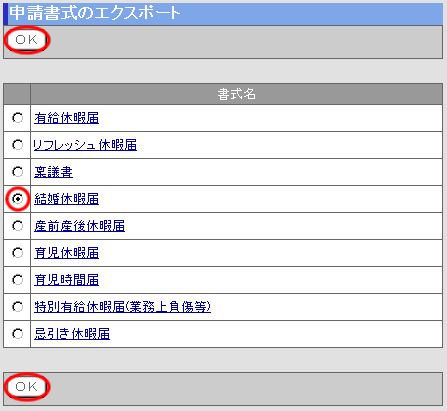Click the top OK button
Viewport: 447px width, 411px height.
pyautogui.click(x=27, y=40)
